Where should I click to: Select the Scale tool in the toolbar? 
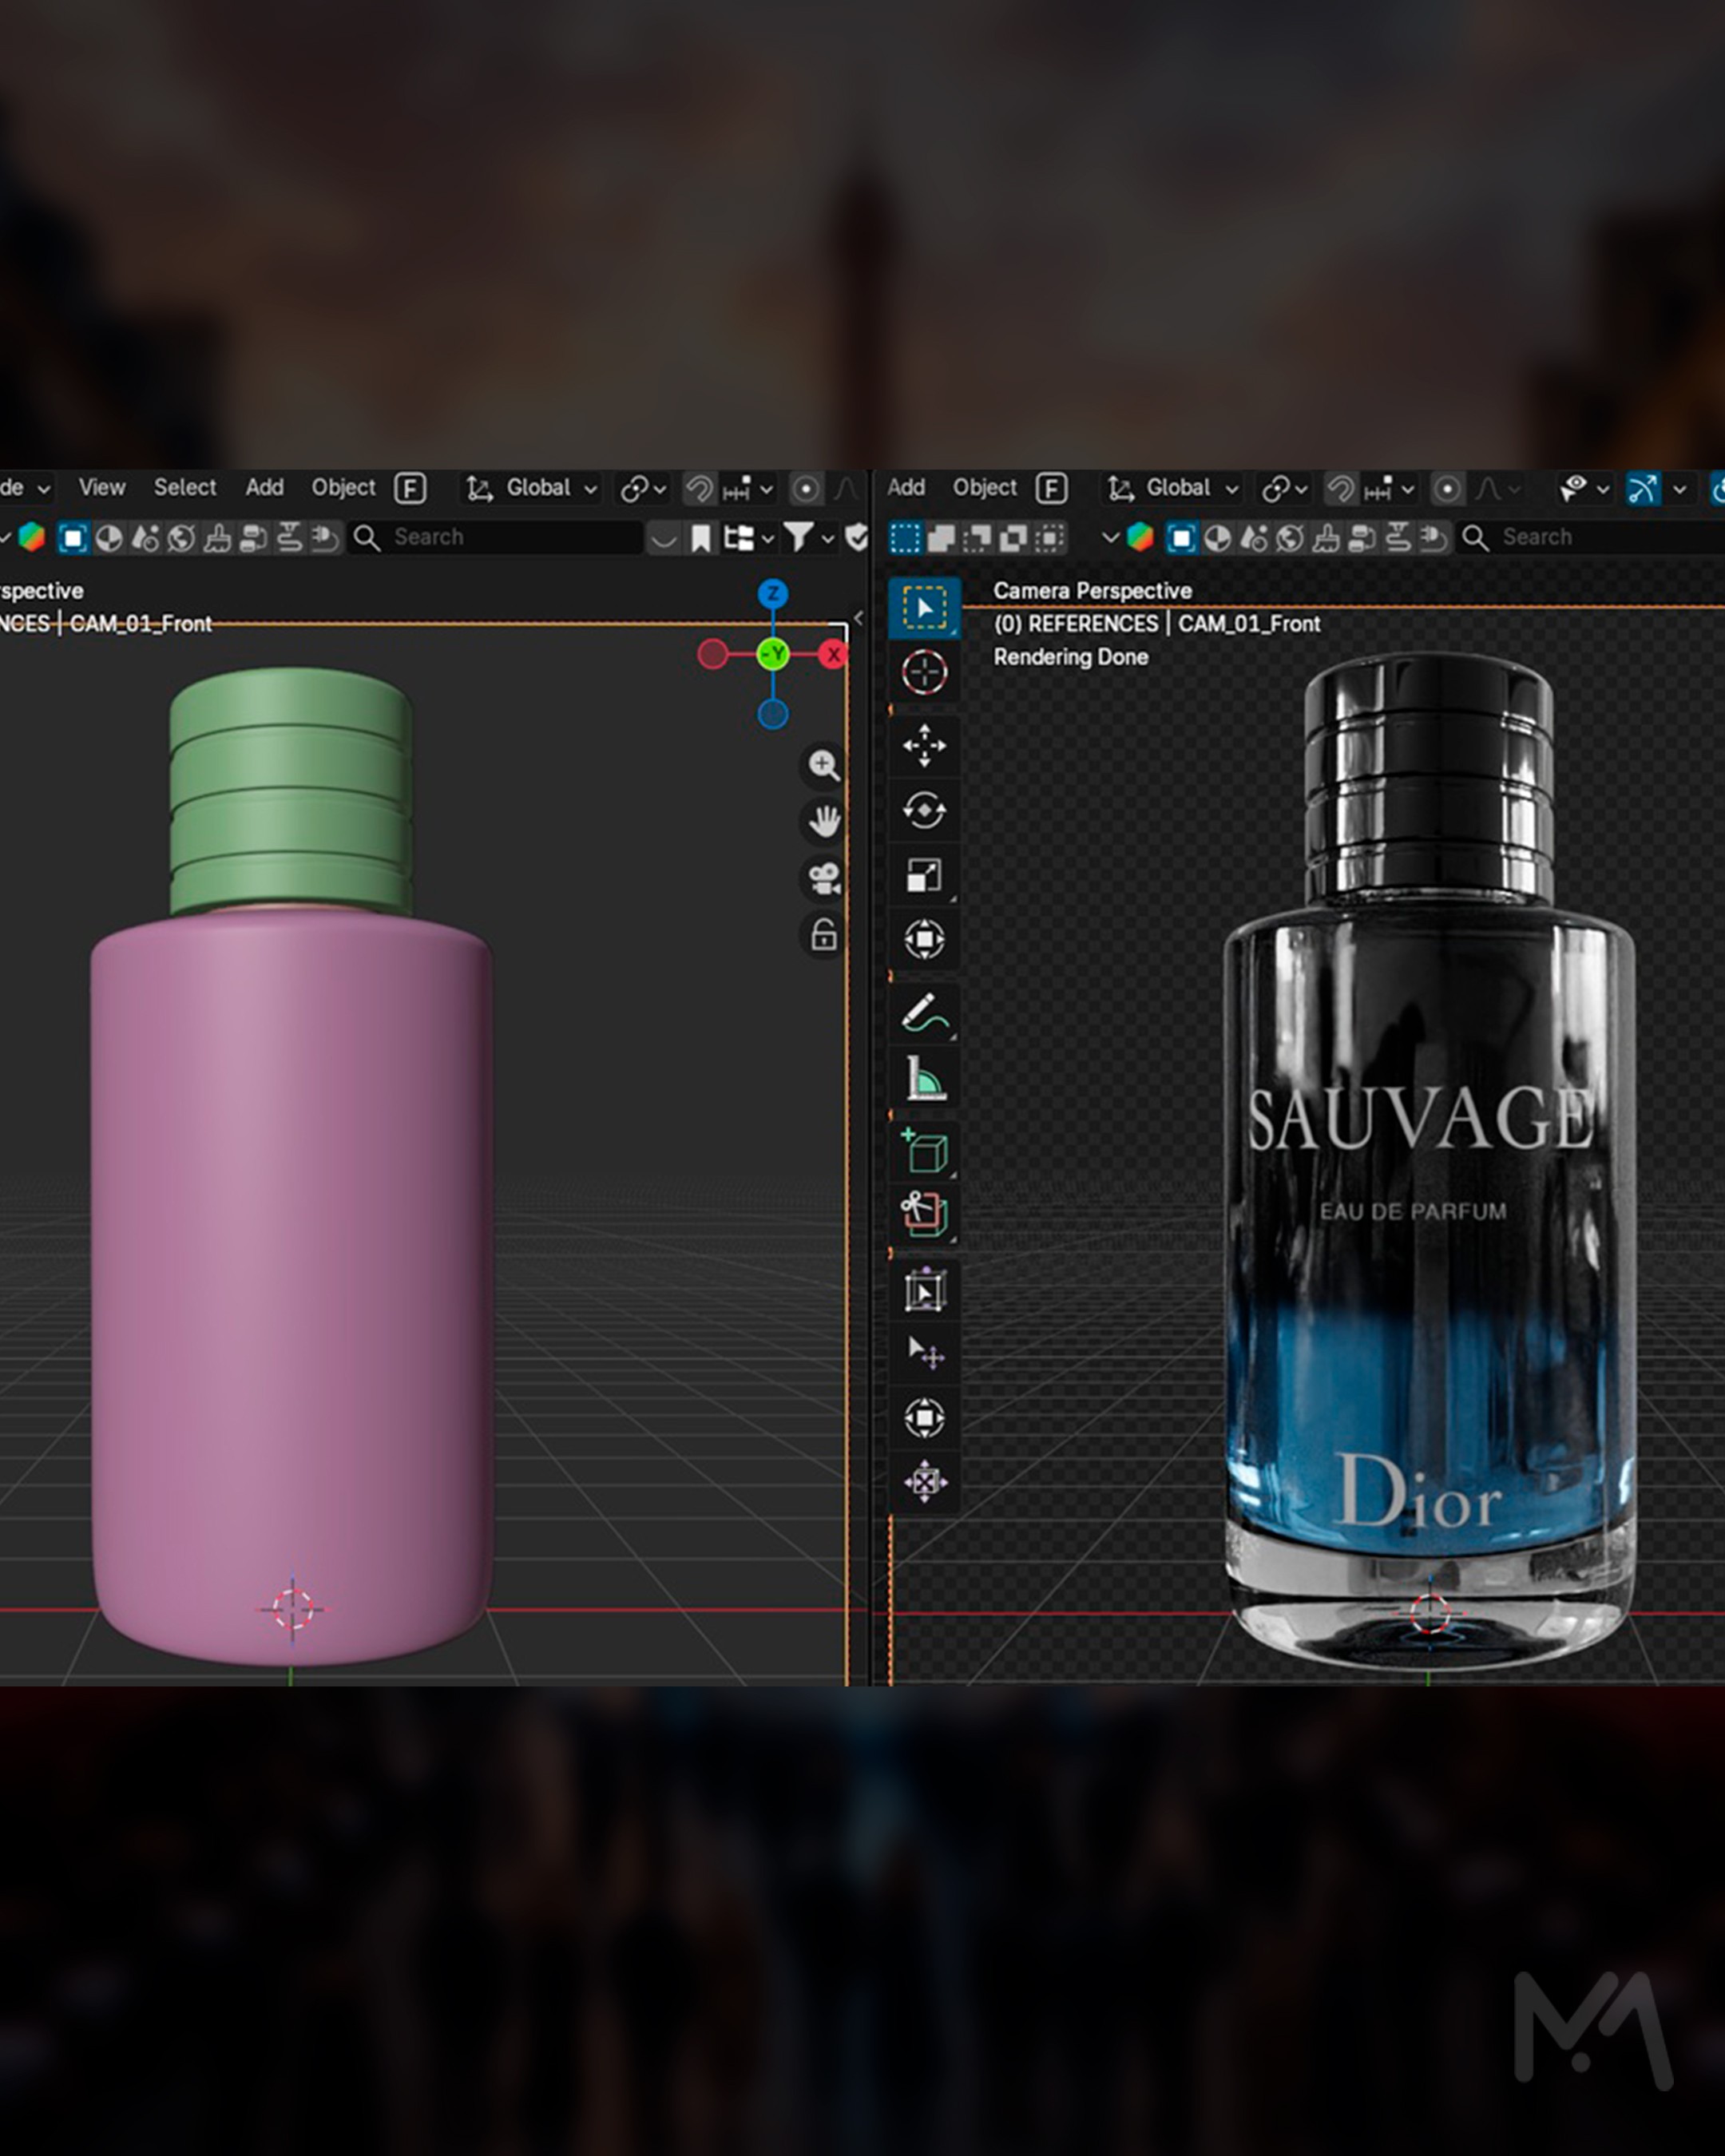tap(924, 875)
